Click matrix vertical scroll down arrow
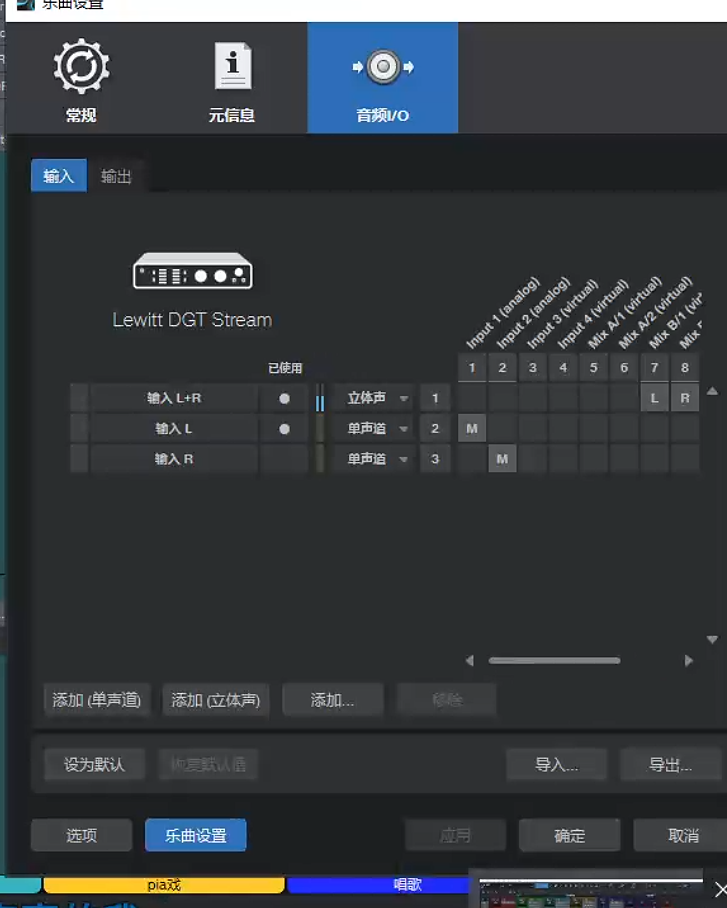Viewport: 727px width, 908px height. (x=713, y=639)
